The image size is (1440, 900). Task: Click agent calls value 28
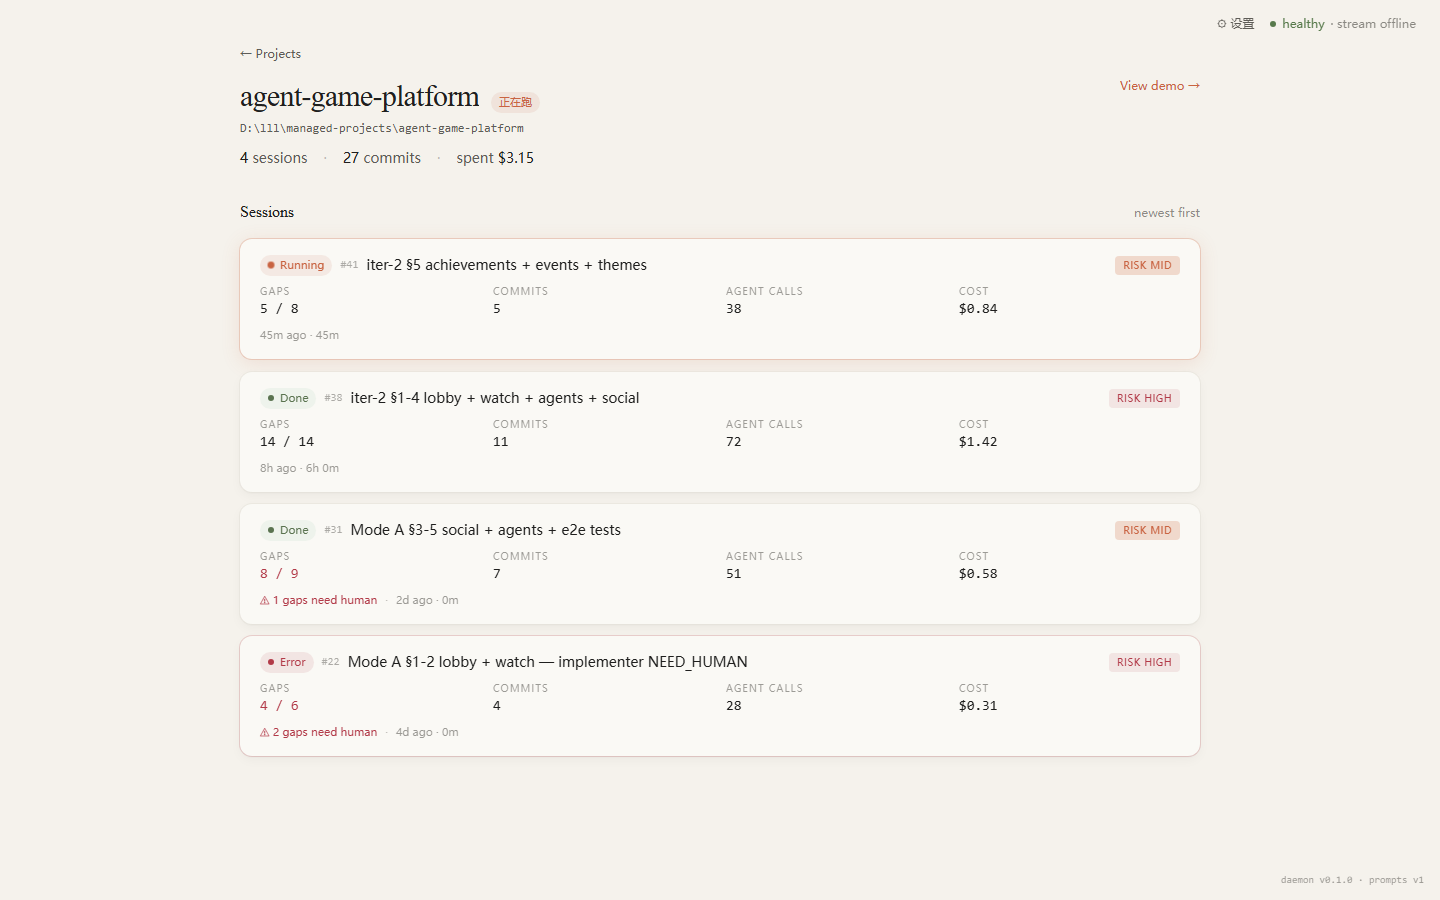coord(734,706)
